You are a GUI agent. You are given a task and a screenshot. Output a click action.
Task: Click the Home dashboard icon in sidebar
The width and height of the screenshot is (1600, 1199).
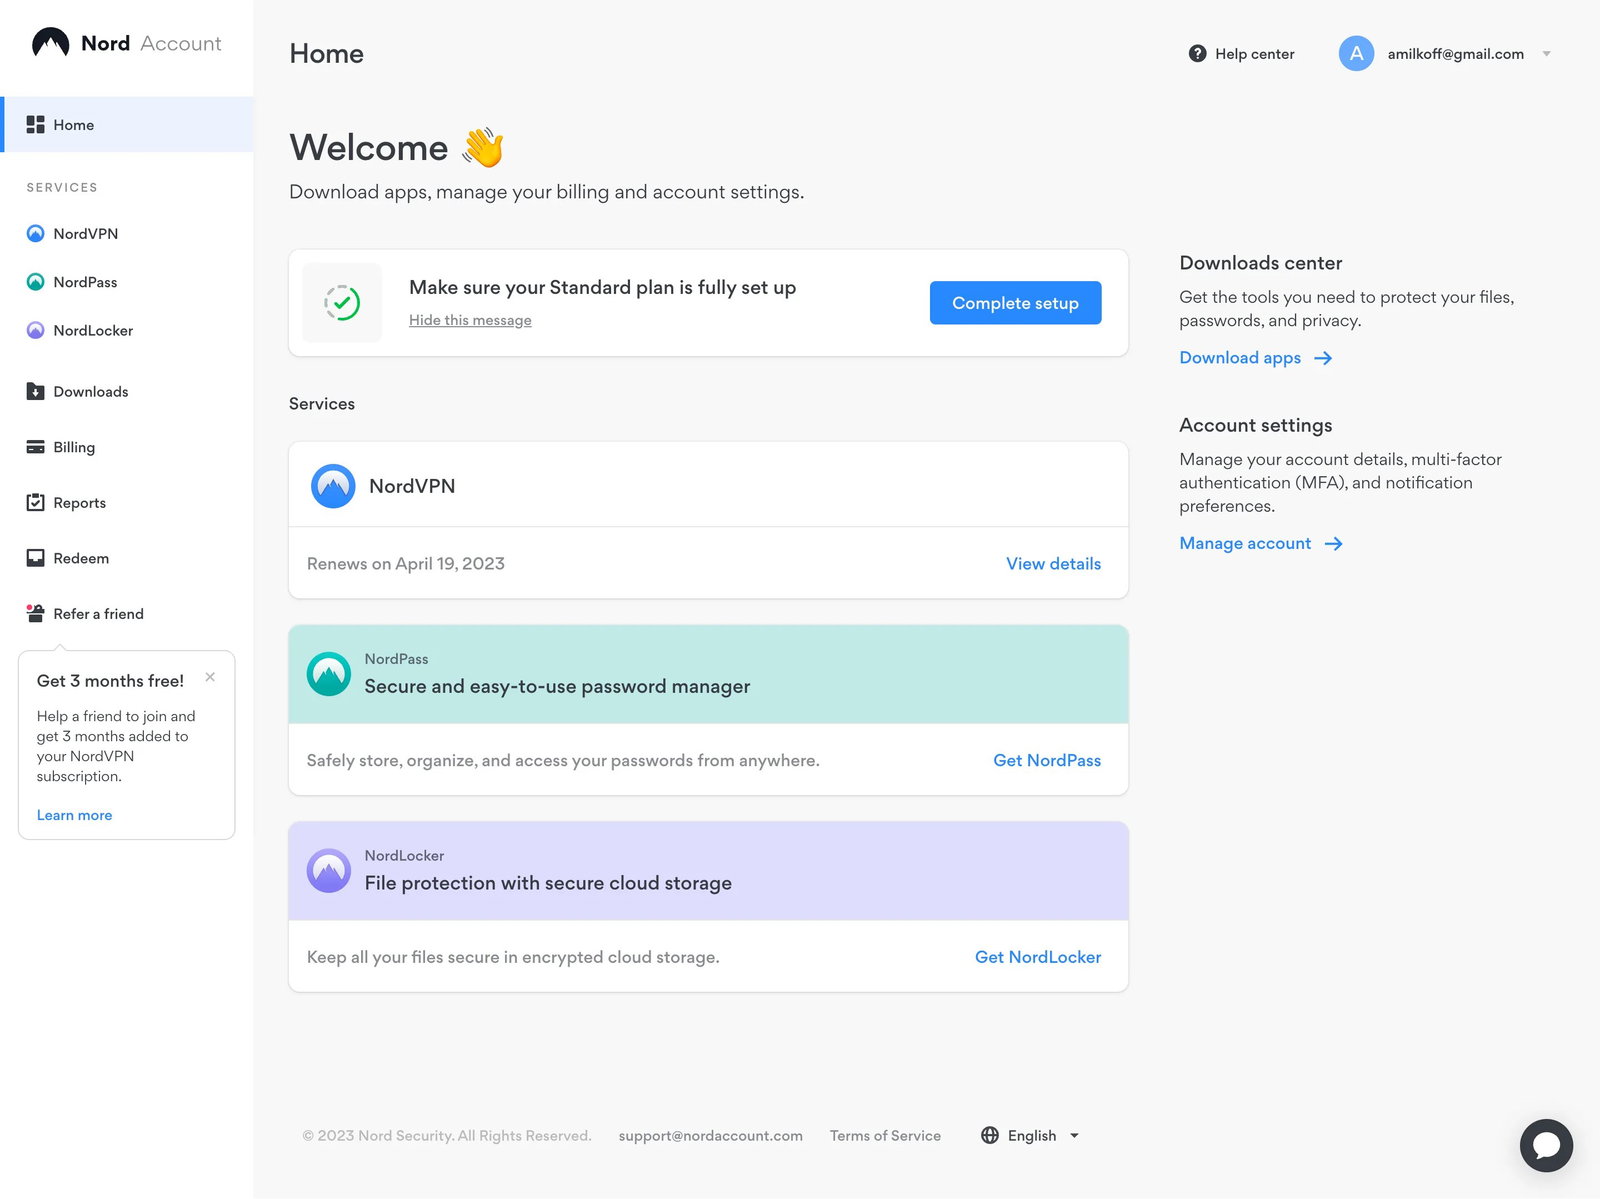coord(35,125)
